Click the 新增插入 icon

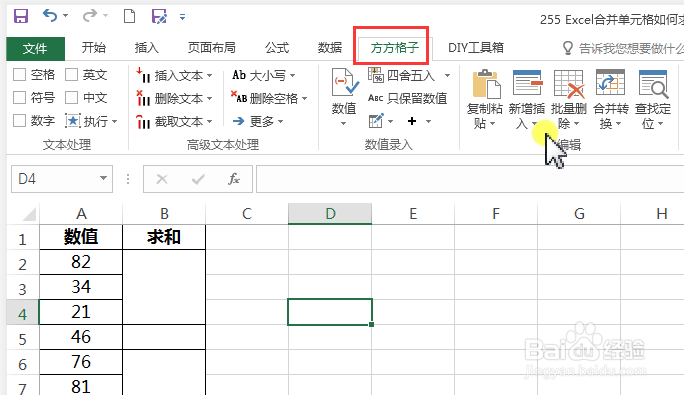click(x=527, y=83)
